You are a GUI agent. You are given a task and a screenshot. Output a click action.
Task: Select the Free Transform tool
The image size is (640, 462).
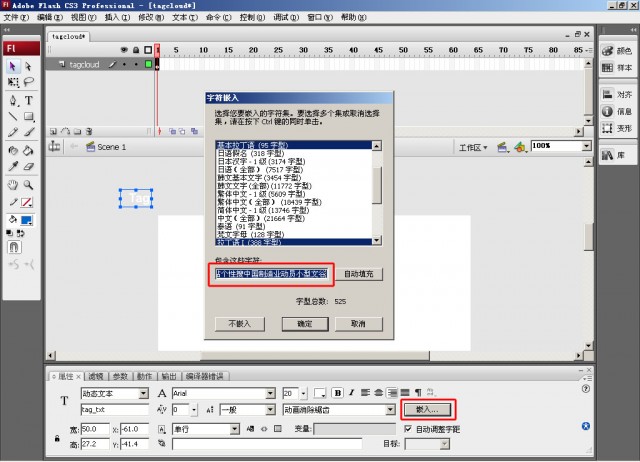click(13, 82)
